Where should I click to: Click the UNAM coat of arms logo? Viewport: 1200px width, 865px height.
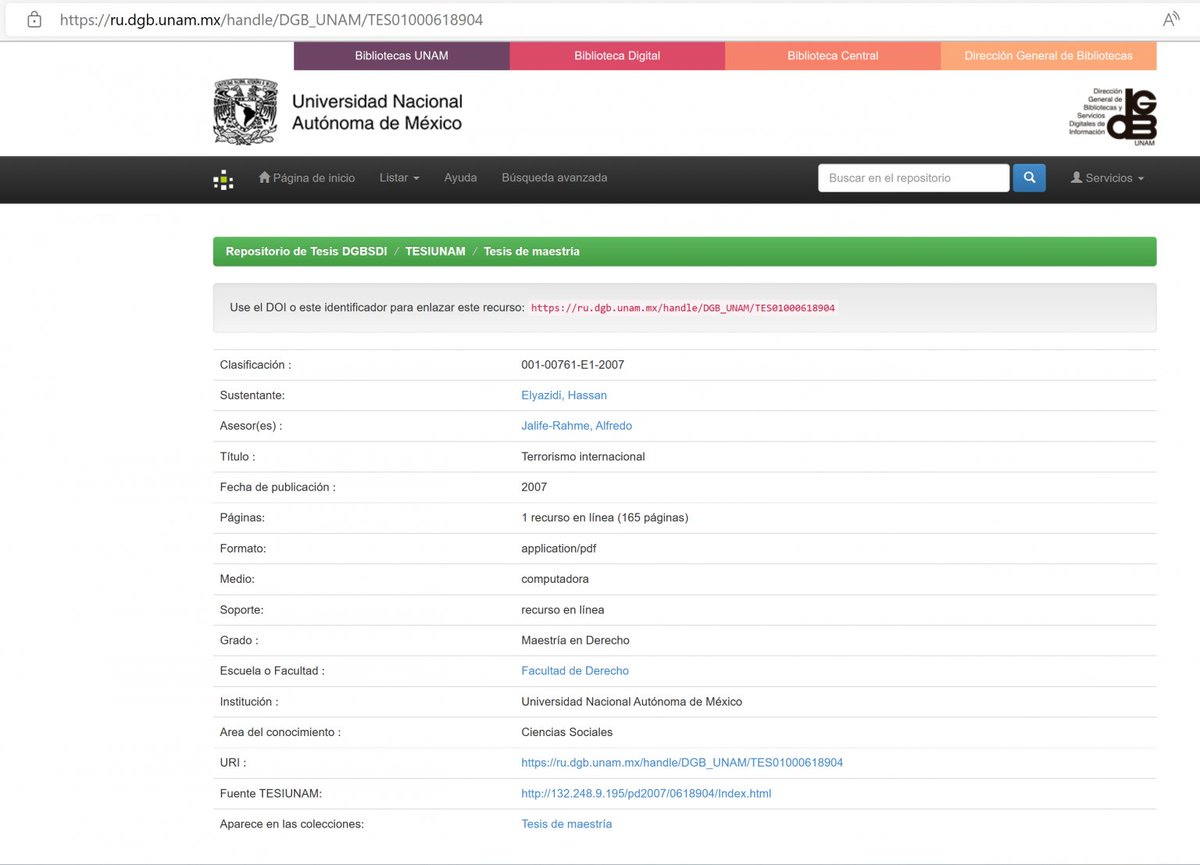(245, 113)
